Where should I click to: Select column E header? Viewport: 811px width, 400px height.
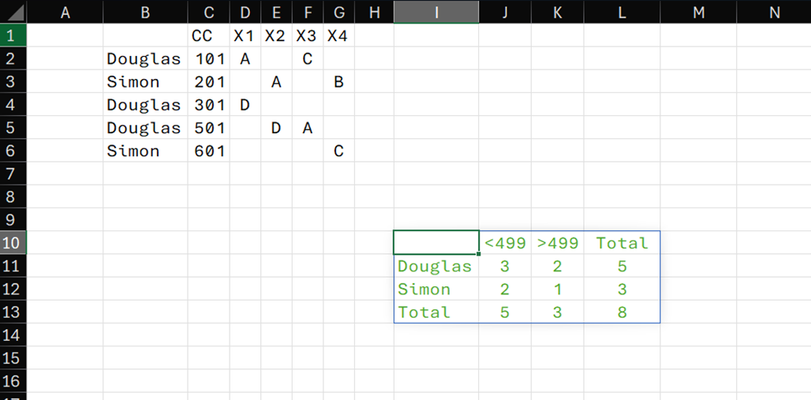(x=276, y=11)
